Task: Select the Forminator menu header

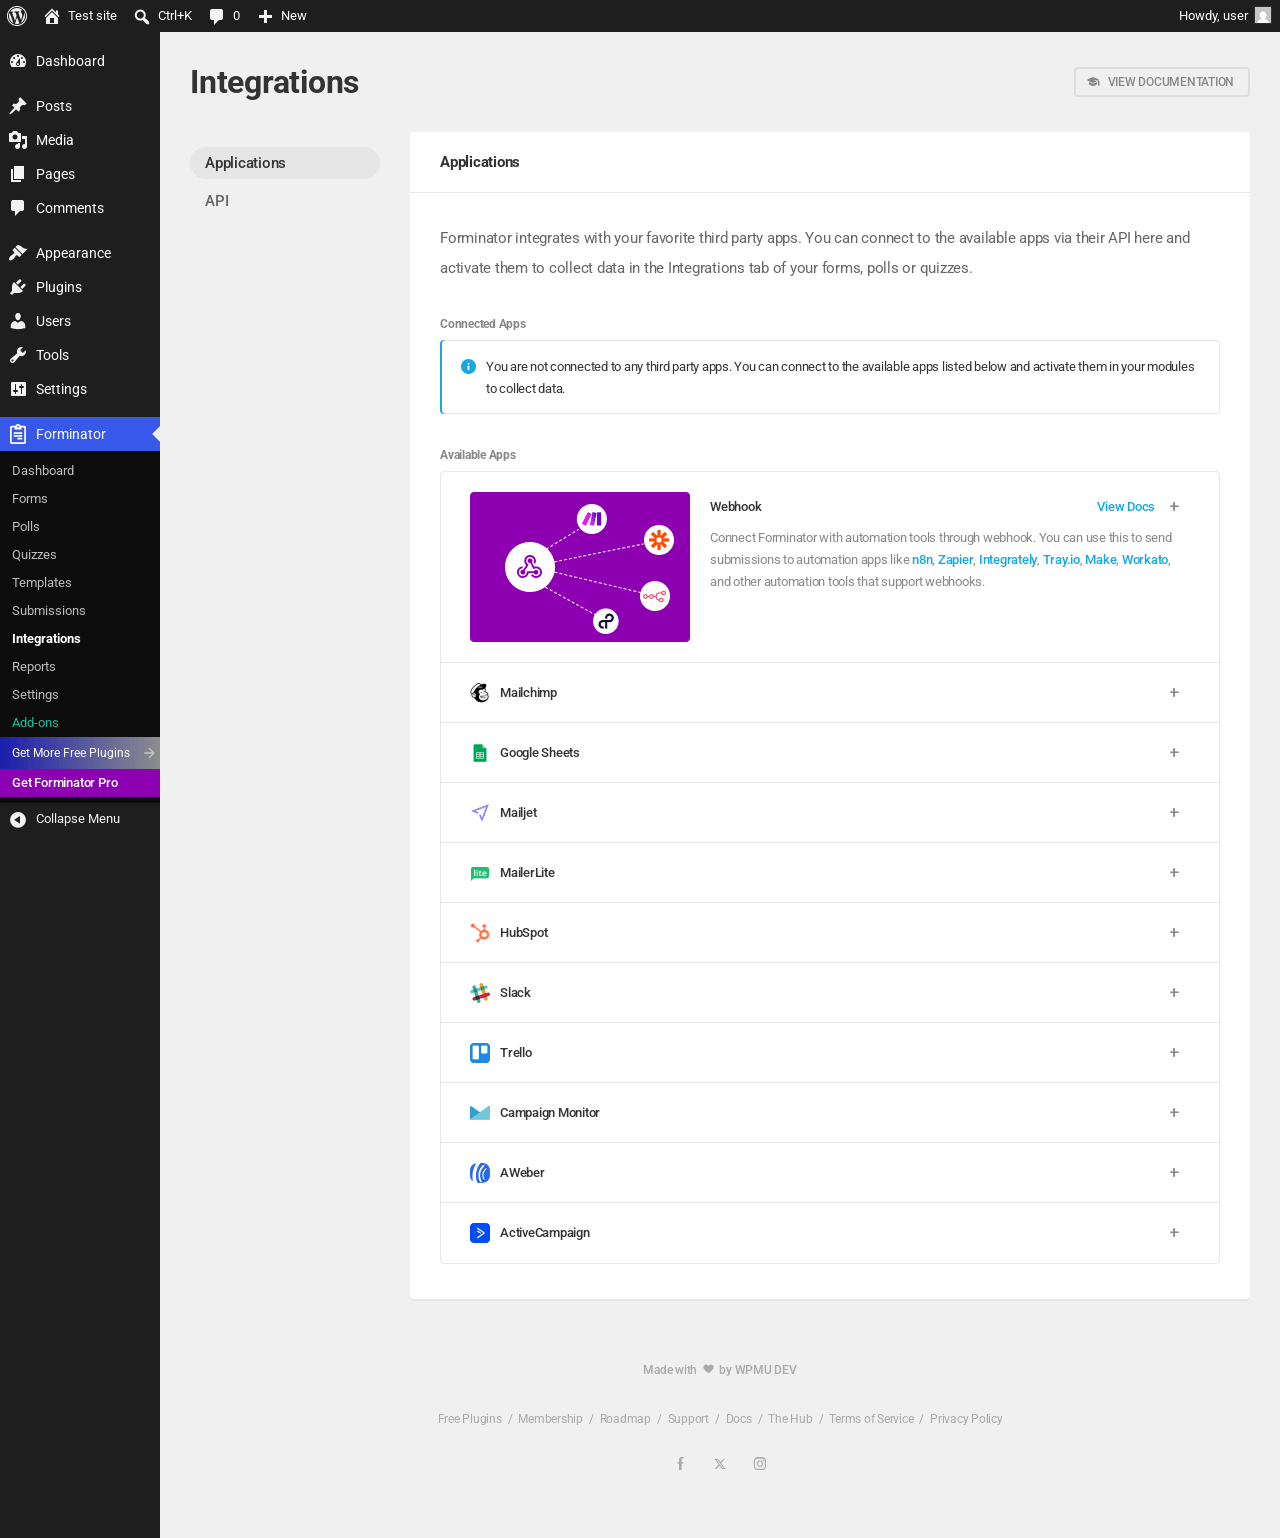Action: click(80, 434)
